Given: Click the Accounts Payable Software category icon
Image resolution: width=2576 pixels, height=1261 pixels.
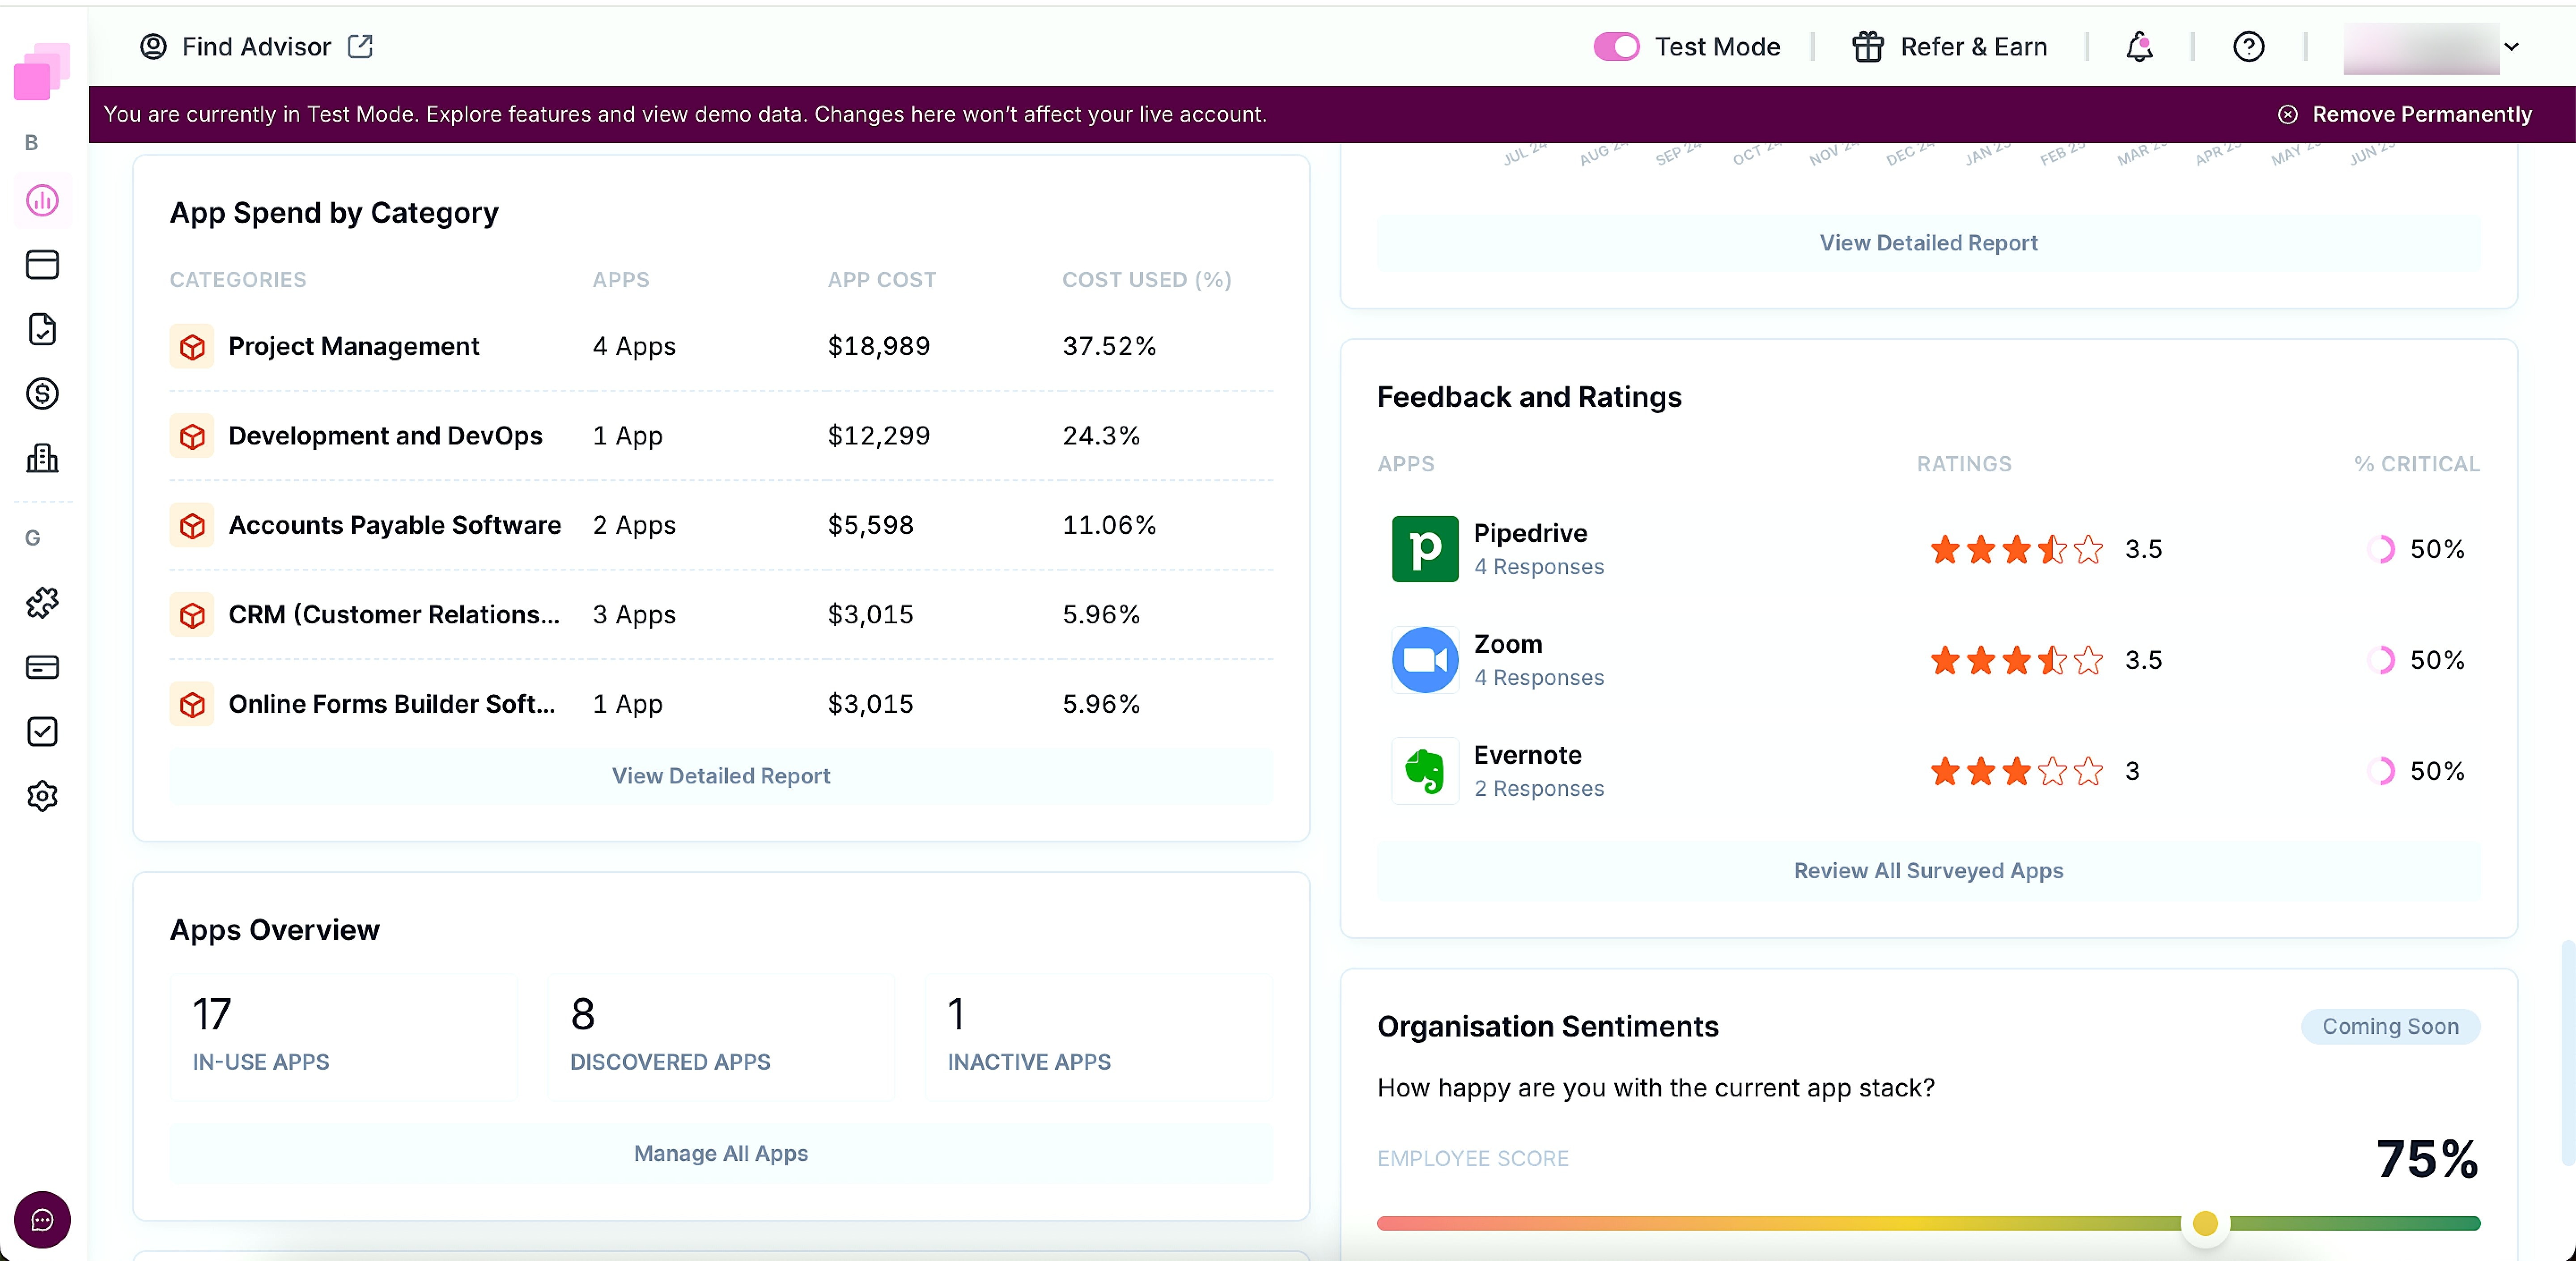Looking at the screenshot, I should (x=192, y=526).
